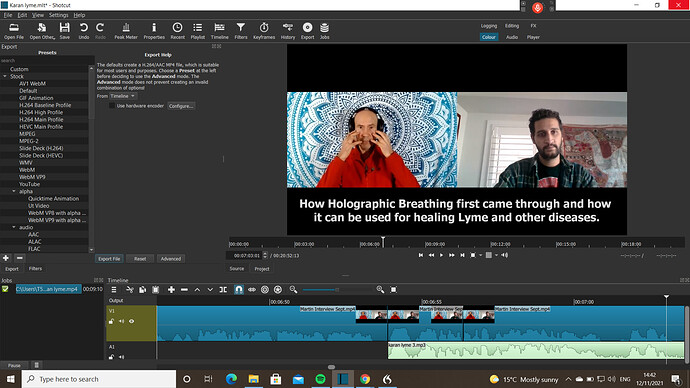Open File toolbar icon

pyautogui.click(x=14, y=31)
